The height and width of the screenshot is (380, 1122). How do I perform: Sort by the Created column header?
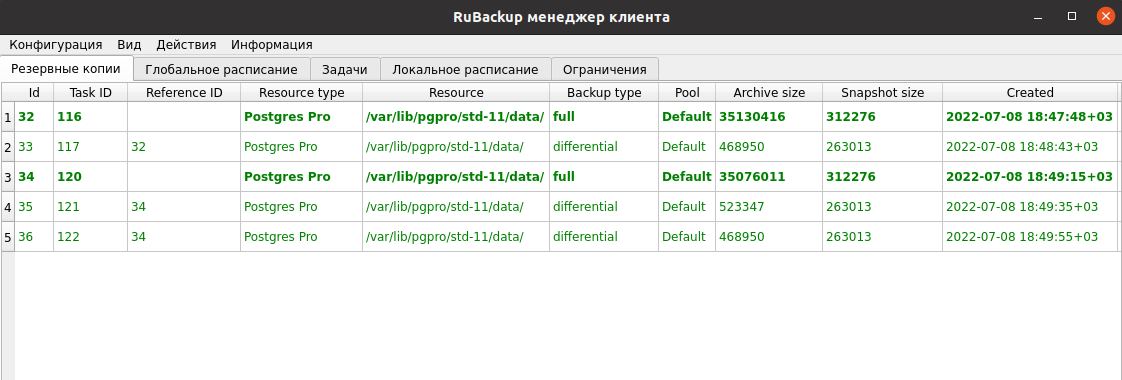click(1030, 92)
